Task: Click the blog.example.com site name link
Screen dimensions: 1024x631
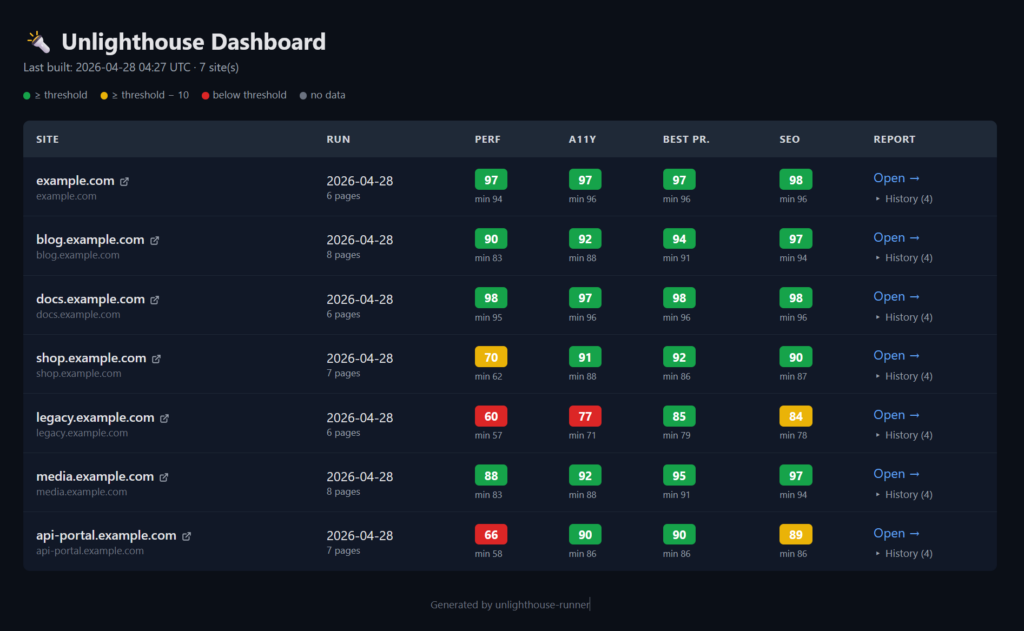Action: tap(90, 240)
